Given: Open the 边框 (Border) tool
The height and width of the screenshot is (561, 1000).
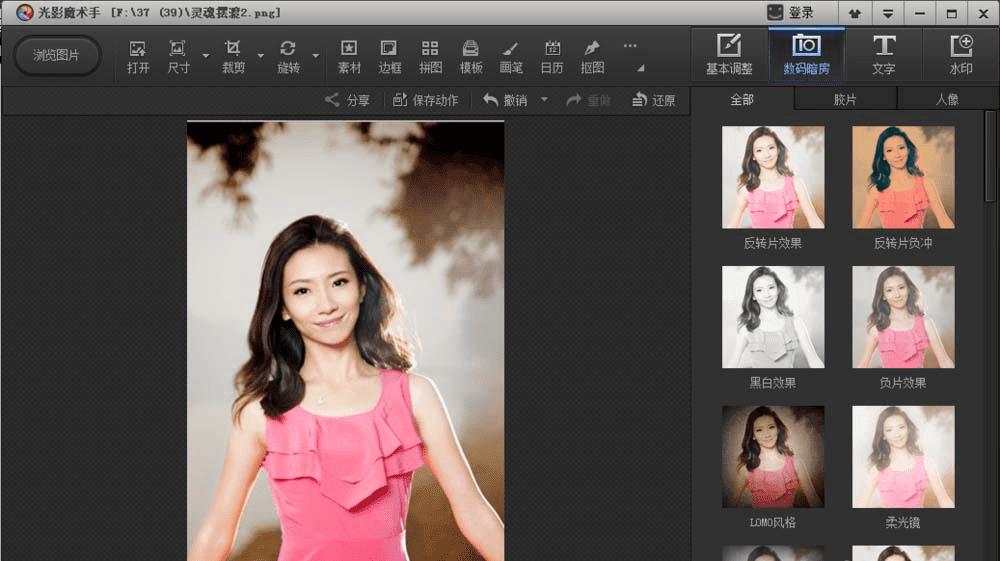Looking at the screenshot, I should (389, 56).
